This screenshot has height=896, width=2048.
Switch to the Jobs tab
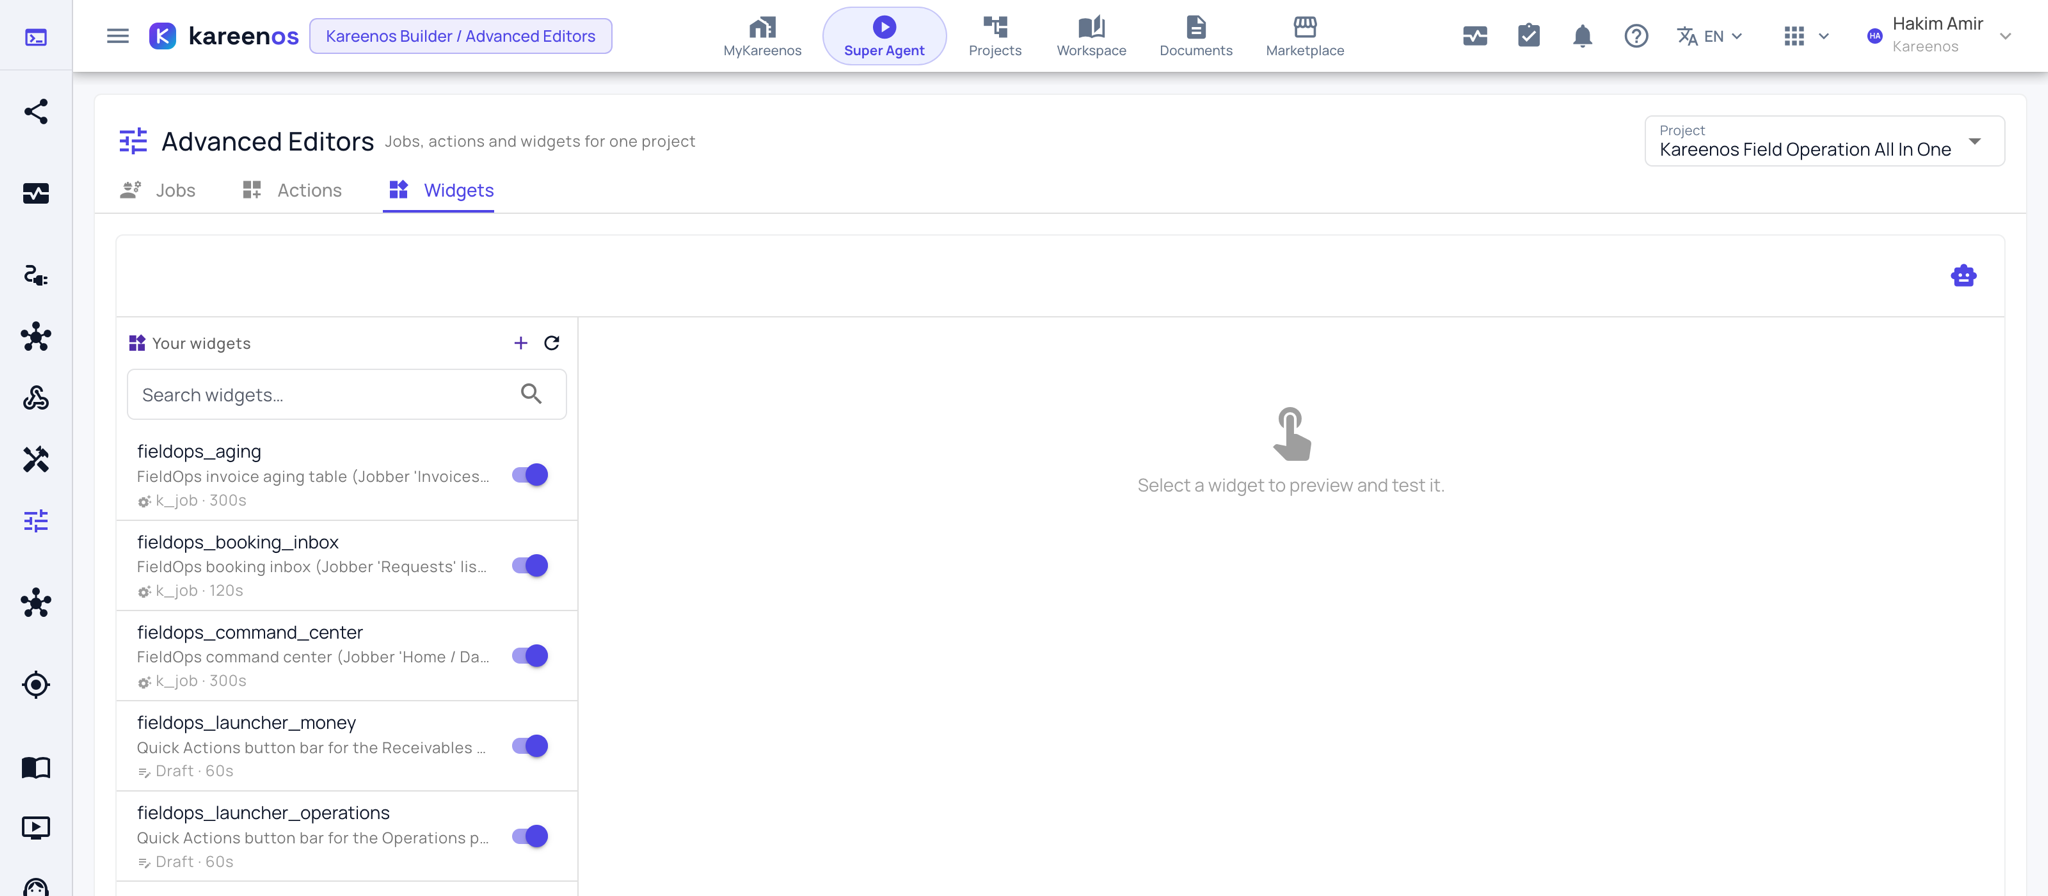pos(158,190)
